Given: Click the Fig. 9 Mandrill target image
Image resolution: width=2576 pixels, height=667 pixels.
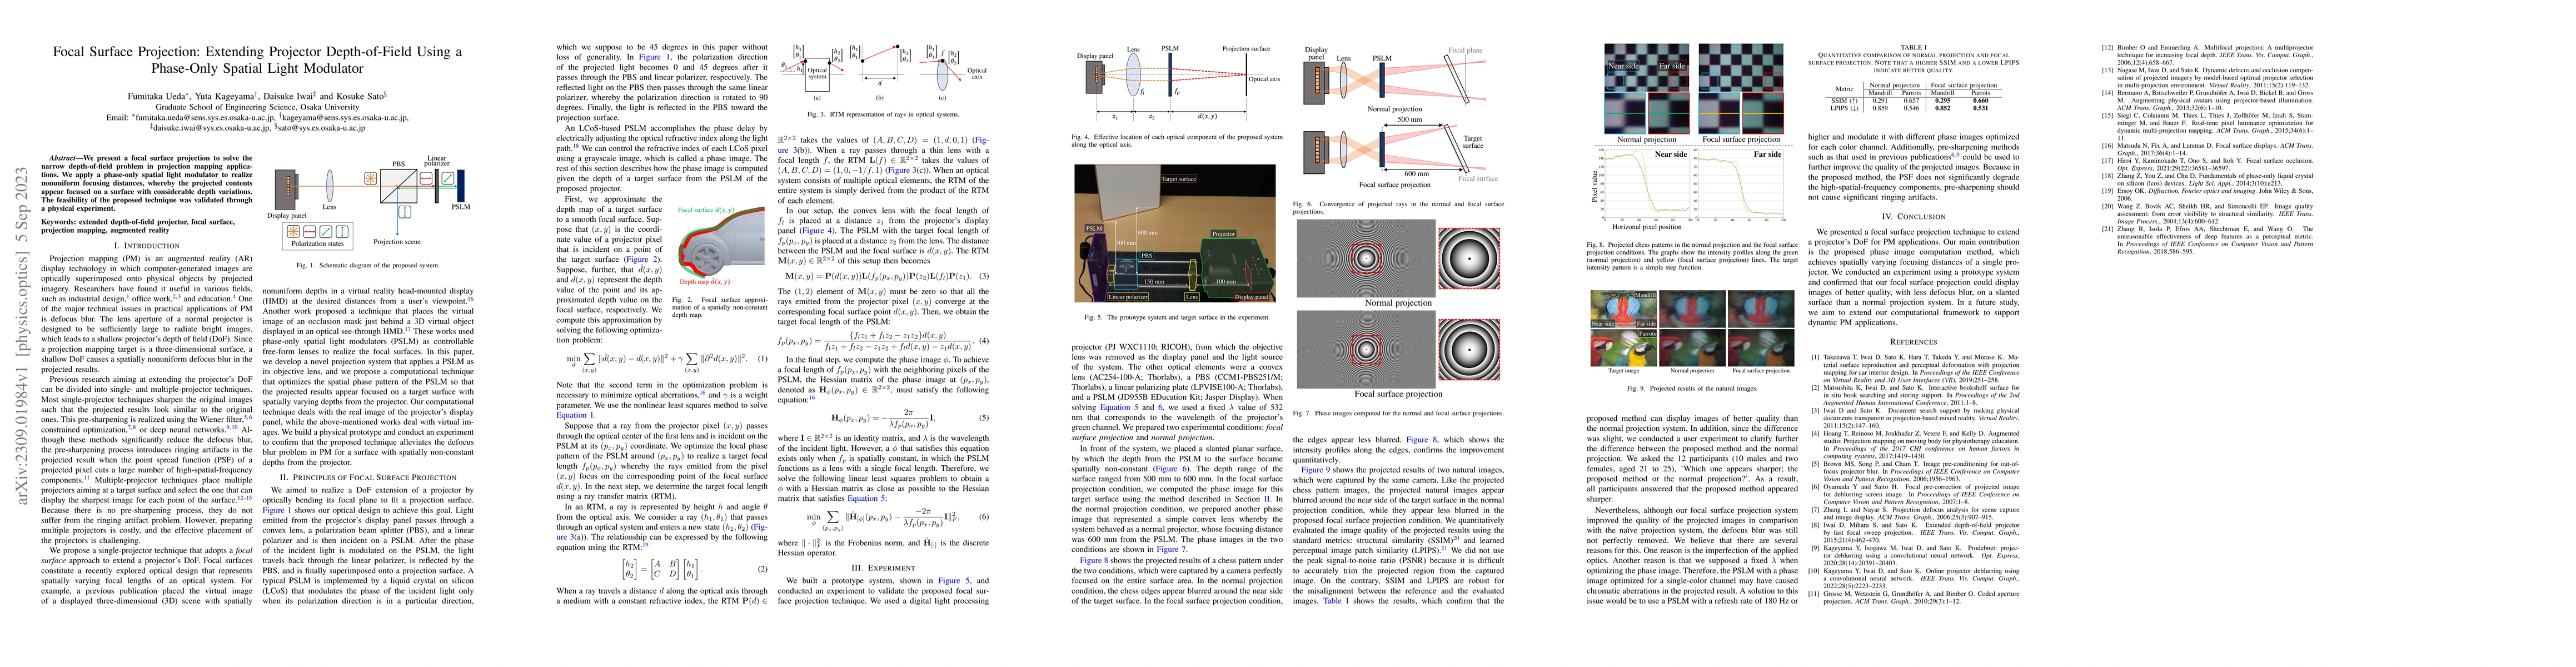Looking at the screenshot, I should click(x=1623, y=309).
